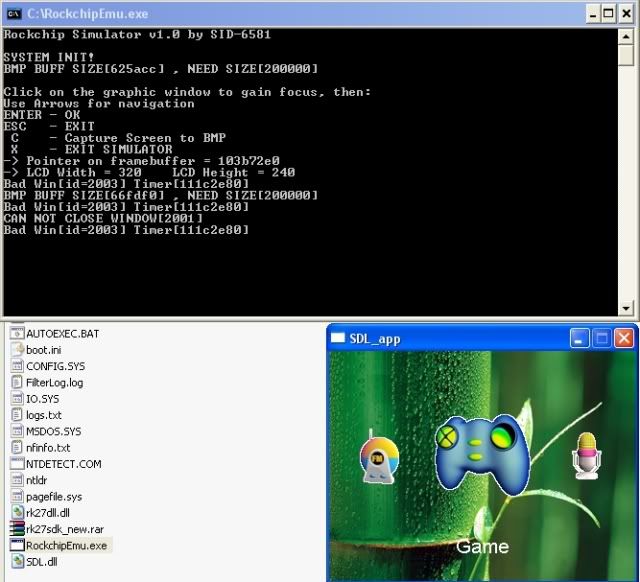Close the RockchipEmu console window
The image size is (640, 582).
pyautogui.click(x=627, y=13)
